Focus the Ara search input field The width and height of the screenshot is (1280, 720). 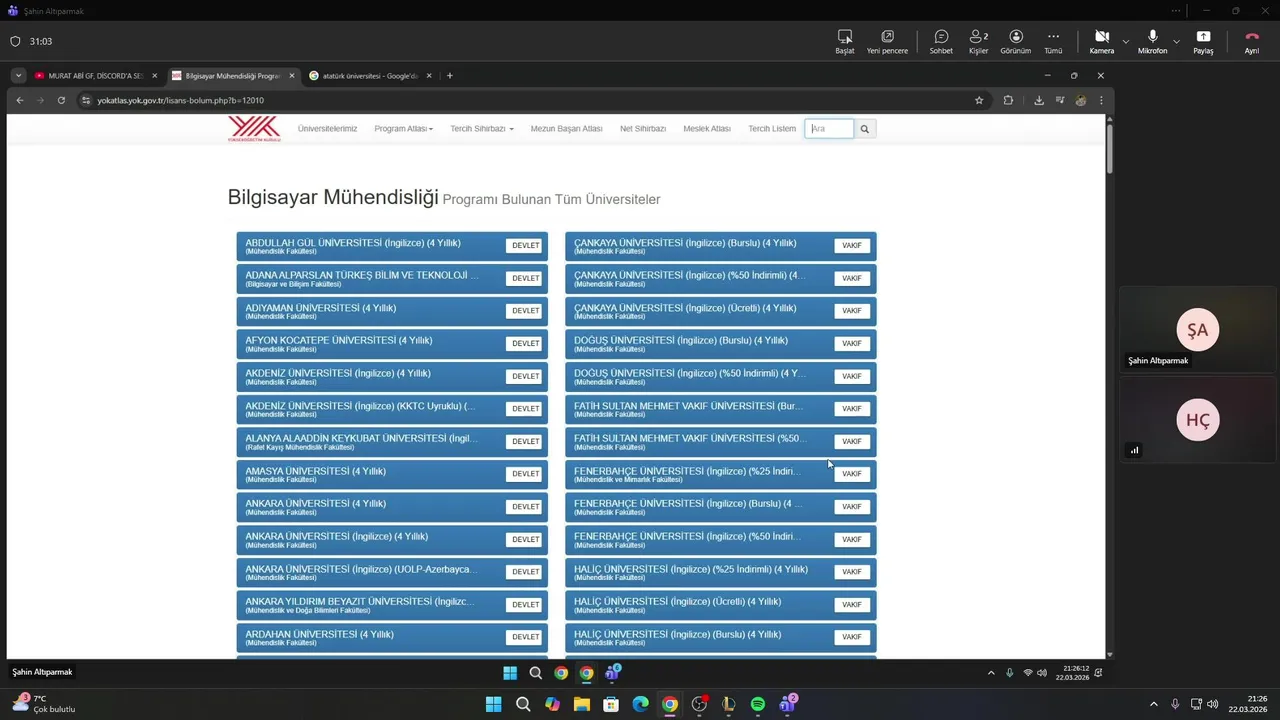829,129
